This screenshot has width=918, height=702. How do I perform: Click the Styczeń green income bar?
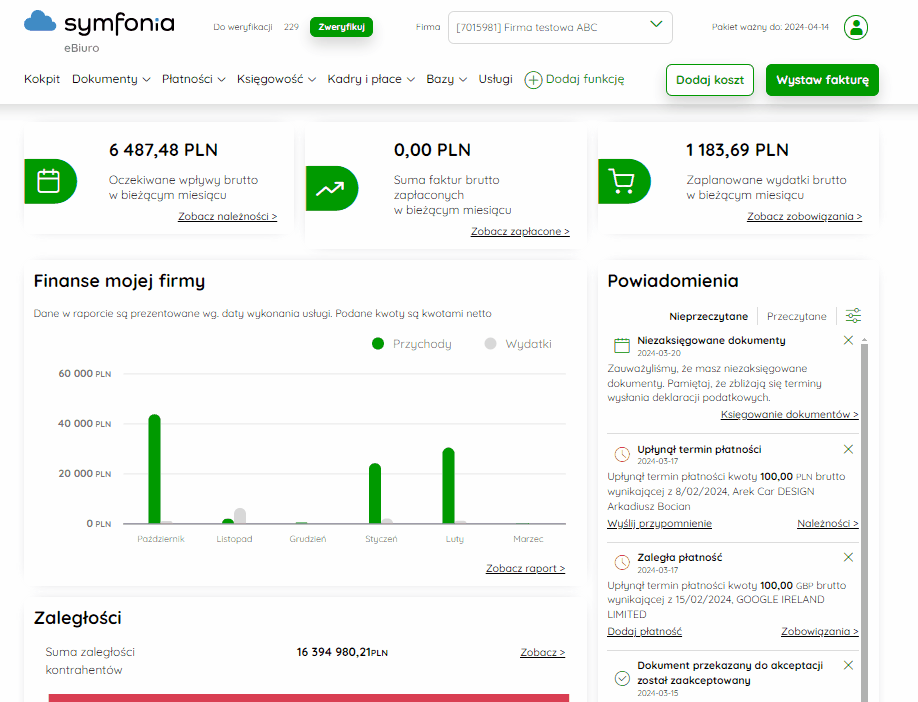(x=375, y=494)
